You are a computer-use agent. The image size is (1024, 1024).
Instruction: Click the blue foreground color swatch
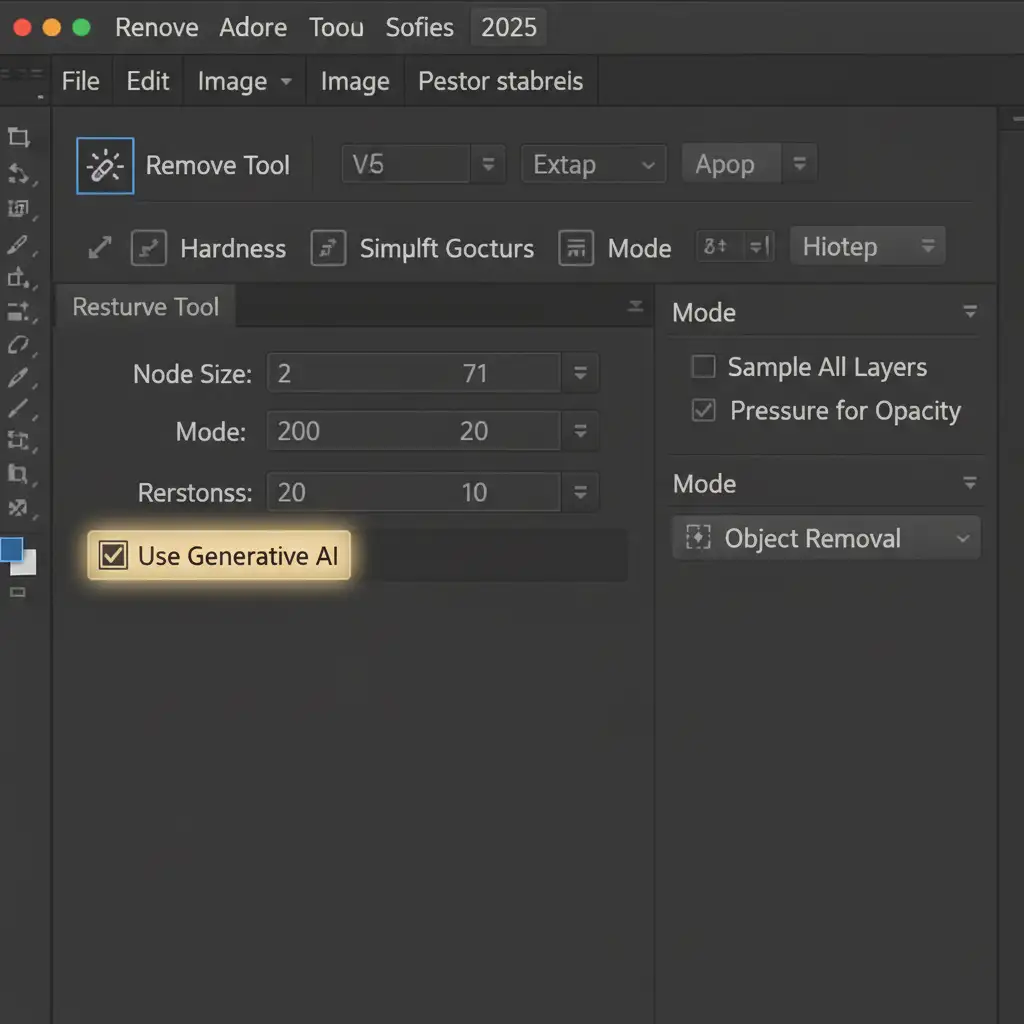12,549
